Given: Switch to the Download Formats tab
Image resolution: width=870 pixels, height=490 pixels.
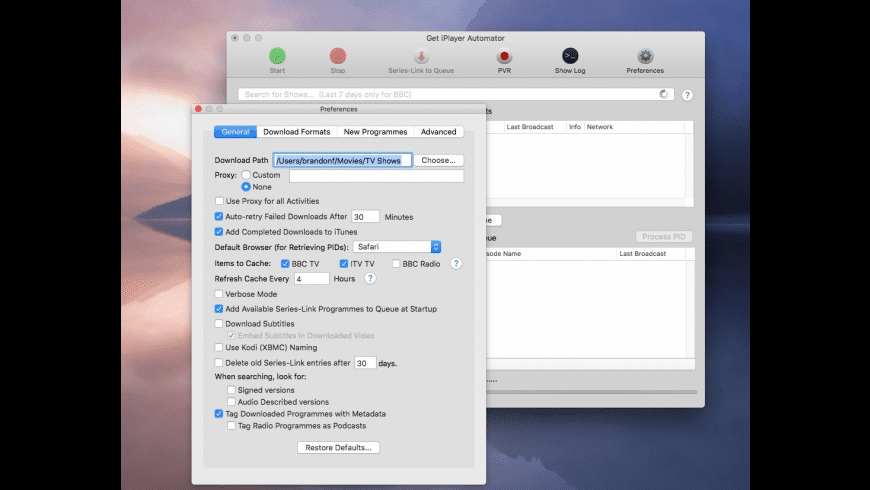Looking at the screenshot, I should 297,132.
